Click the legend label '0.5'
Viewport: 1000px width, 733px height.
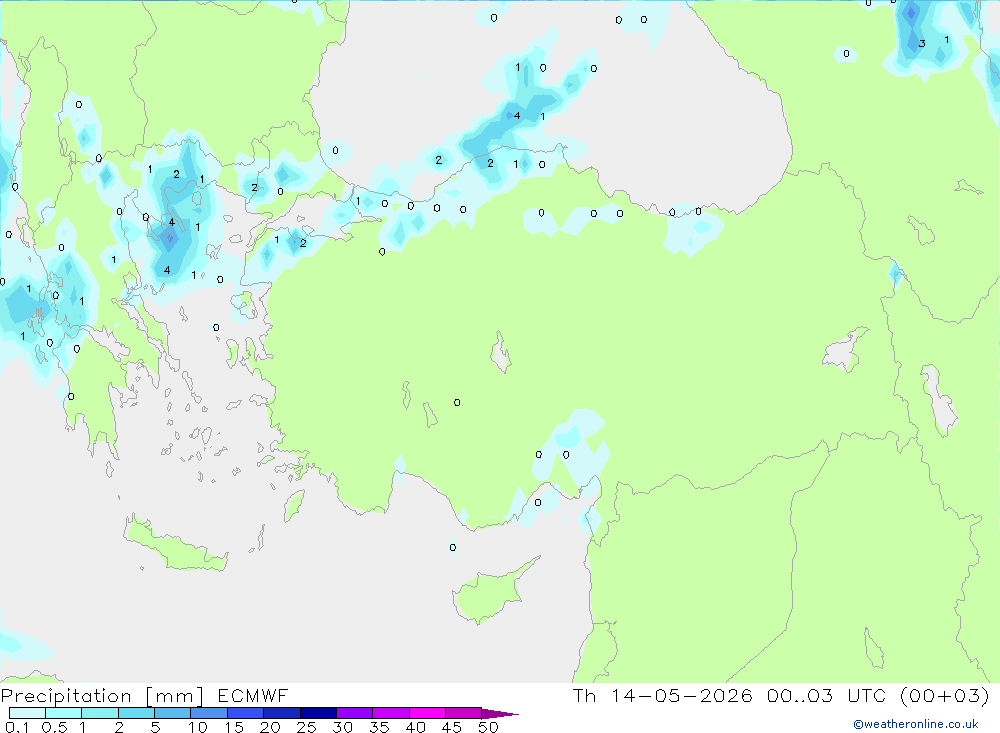(x=54, y=727)
